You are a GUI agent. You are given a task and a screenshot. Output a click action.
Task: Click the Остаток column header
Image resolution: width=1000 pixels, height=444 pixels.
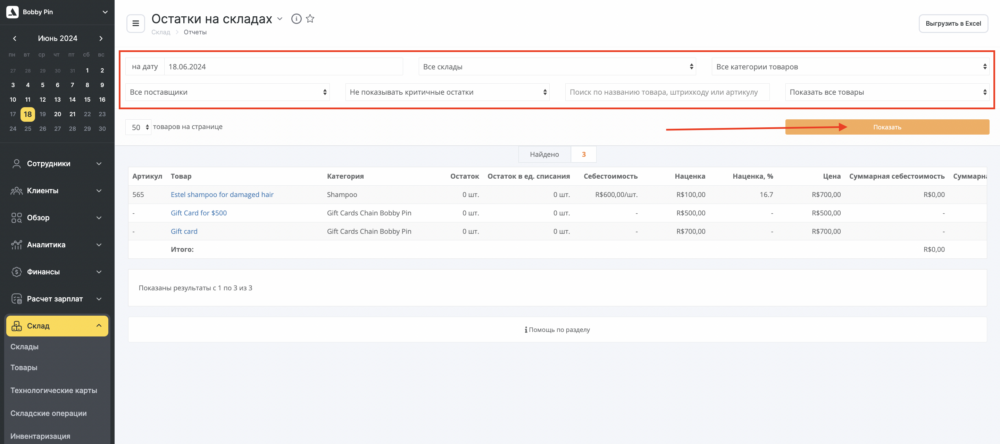coord(464,176)
